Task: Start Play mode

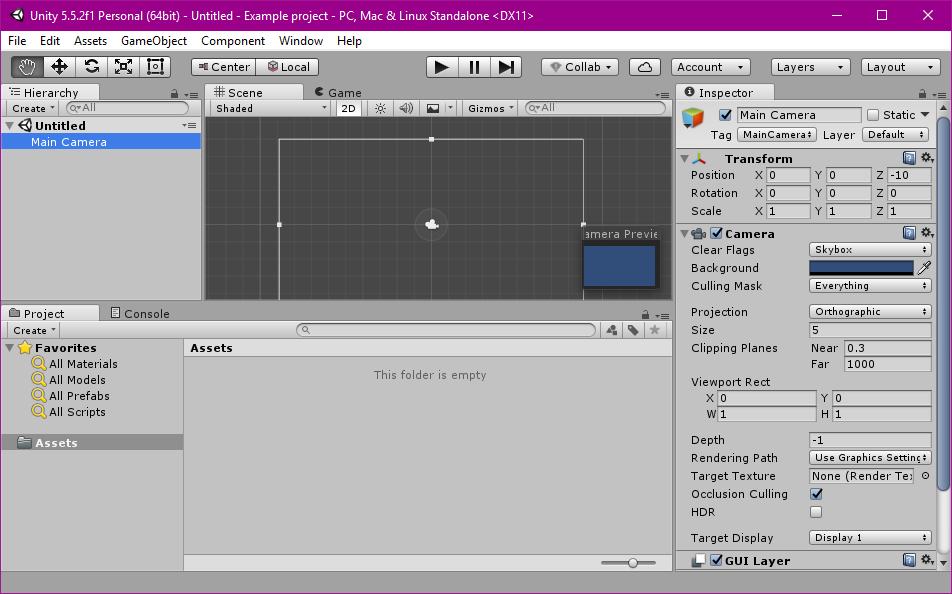Action: pyautogui.click(x=442, y=67)
